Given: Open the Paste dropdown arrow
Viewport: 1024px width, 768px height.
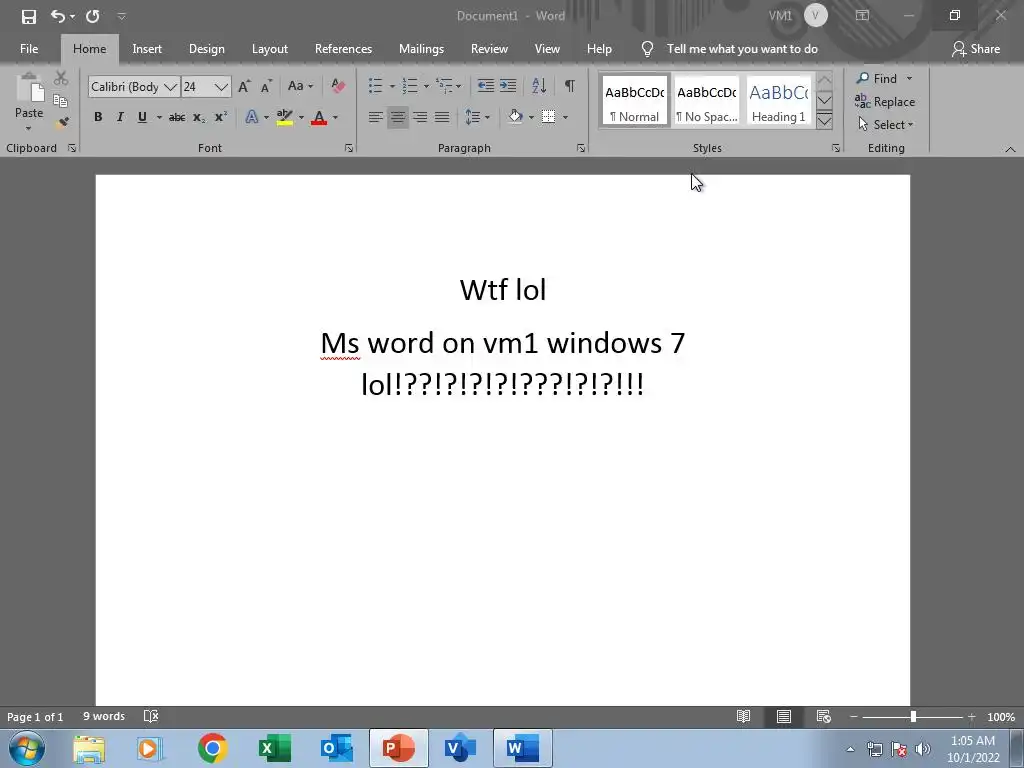Looking at the screenshot, I should click(x=29, y=128).
